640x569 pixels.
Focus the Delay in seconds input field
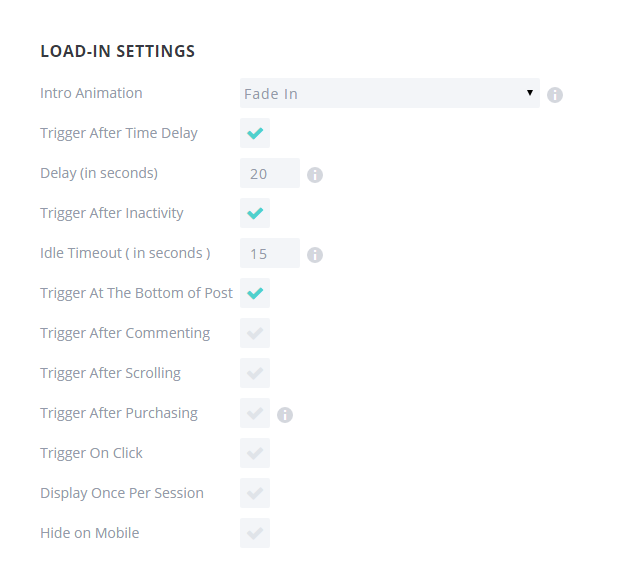(270, 173)
